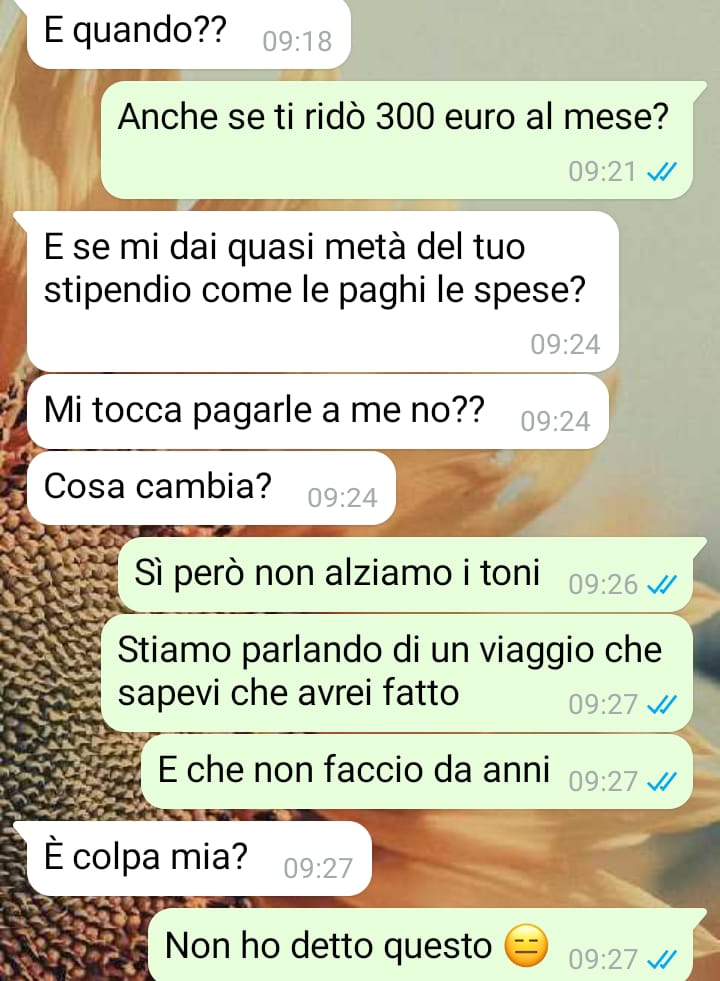
Task: Tap the 'Cosa cambia?' message
Action: click(x=211, y=488)
